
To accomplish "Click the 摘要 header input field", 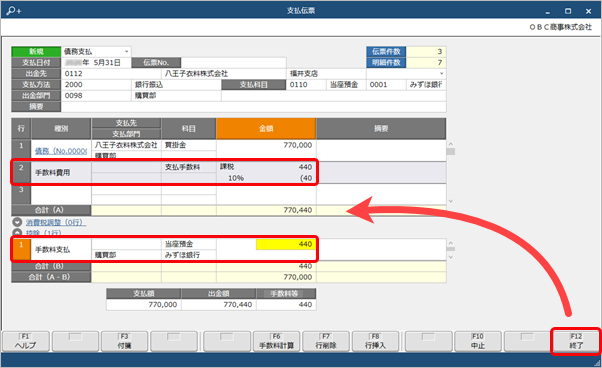I will pyautogui.click(x=253, y=107).
